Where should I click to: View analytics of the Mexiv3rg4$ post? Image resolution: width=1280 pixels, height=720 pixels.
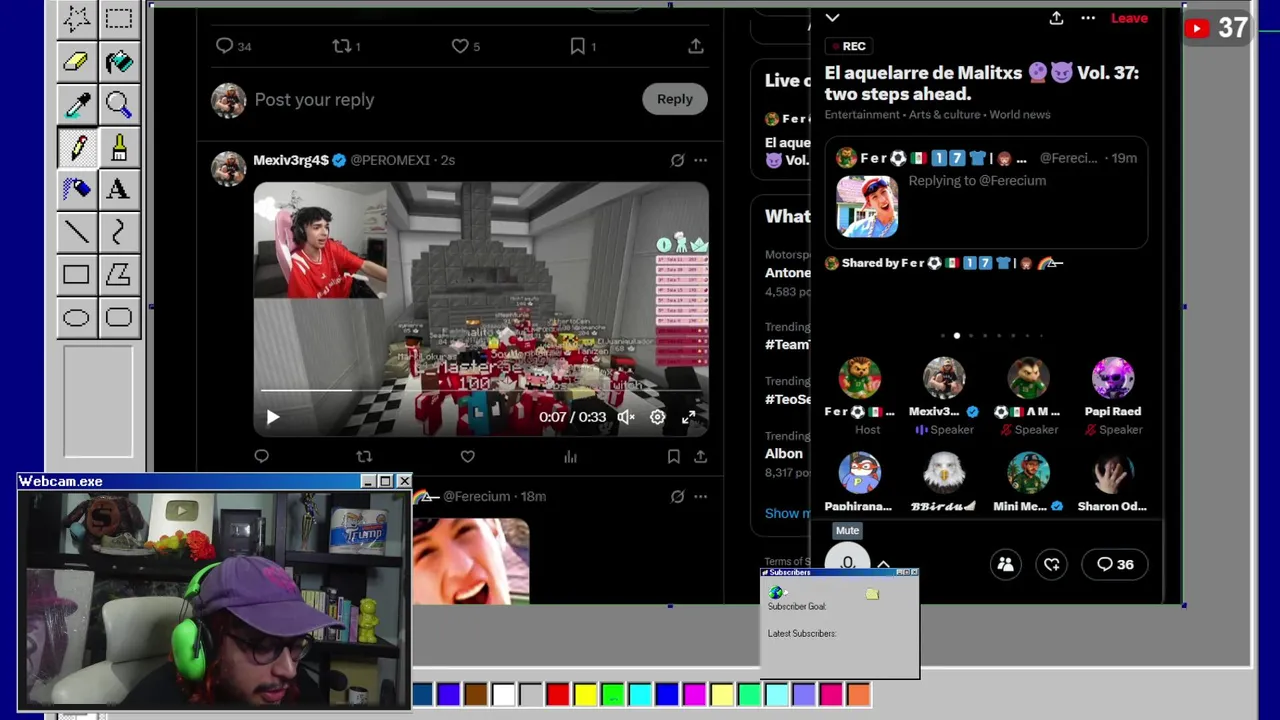point(570,456)
